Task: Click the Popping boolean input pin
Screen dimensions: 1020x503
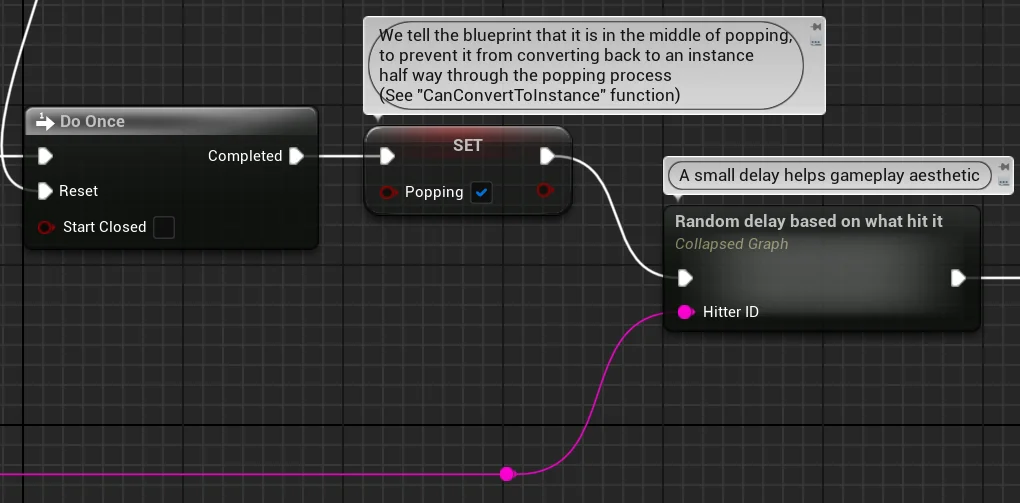Action: click(388, 192)
